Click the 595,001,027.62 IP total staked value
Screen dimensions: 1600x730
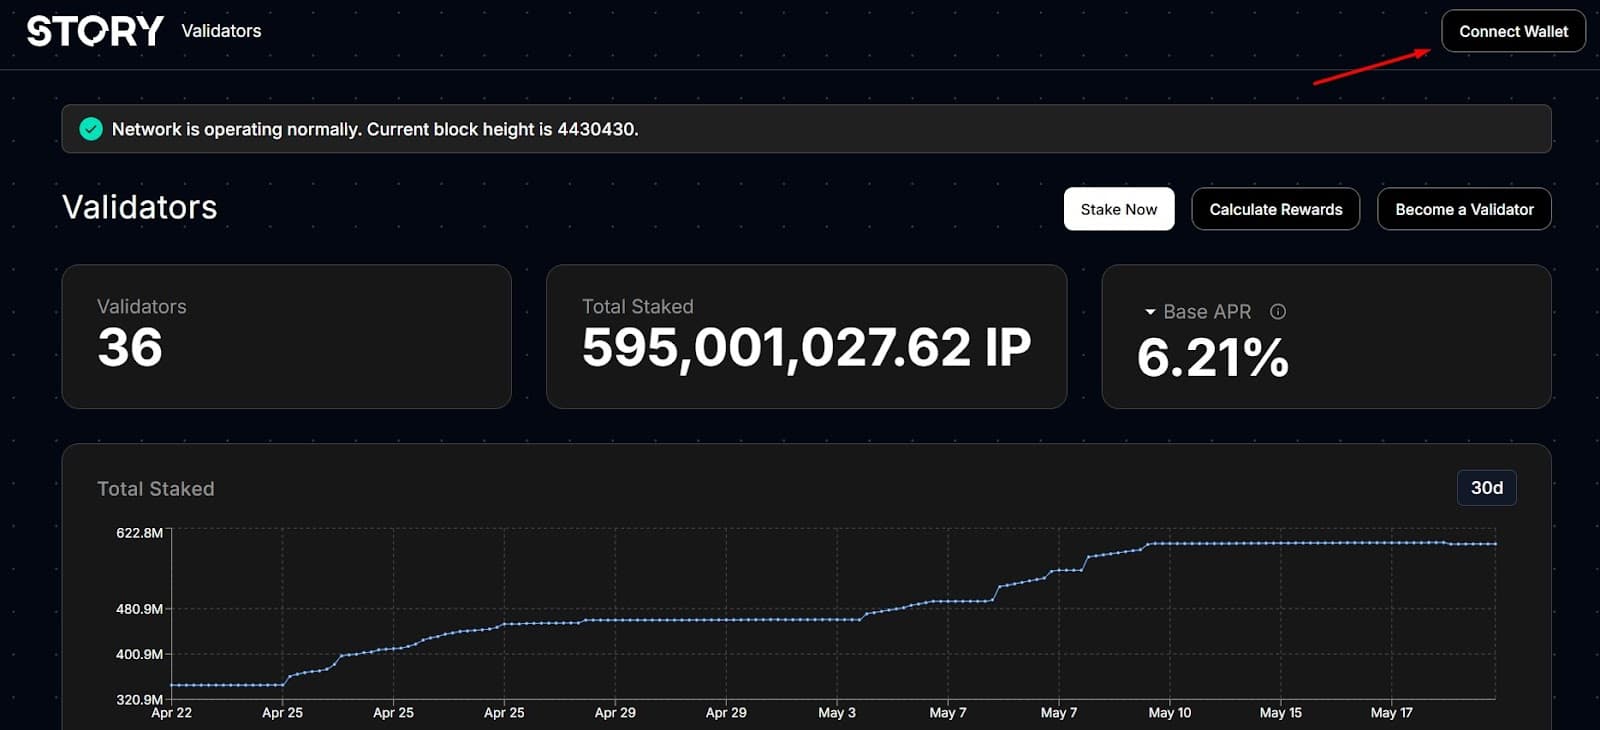(x=806, y=348)
